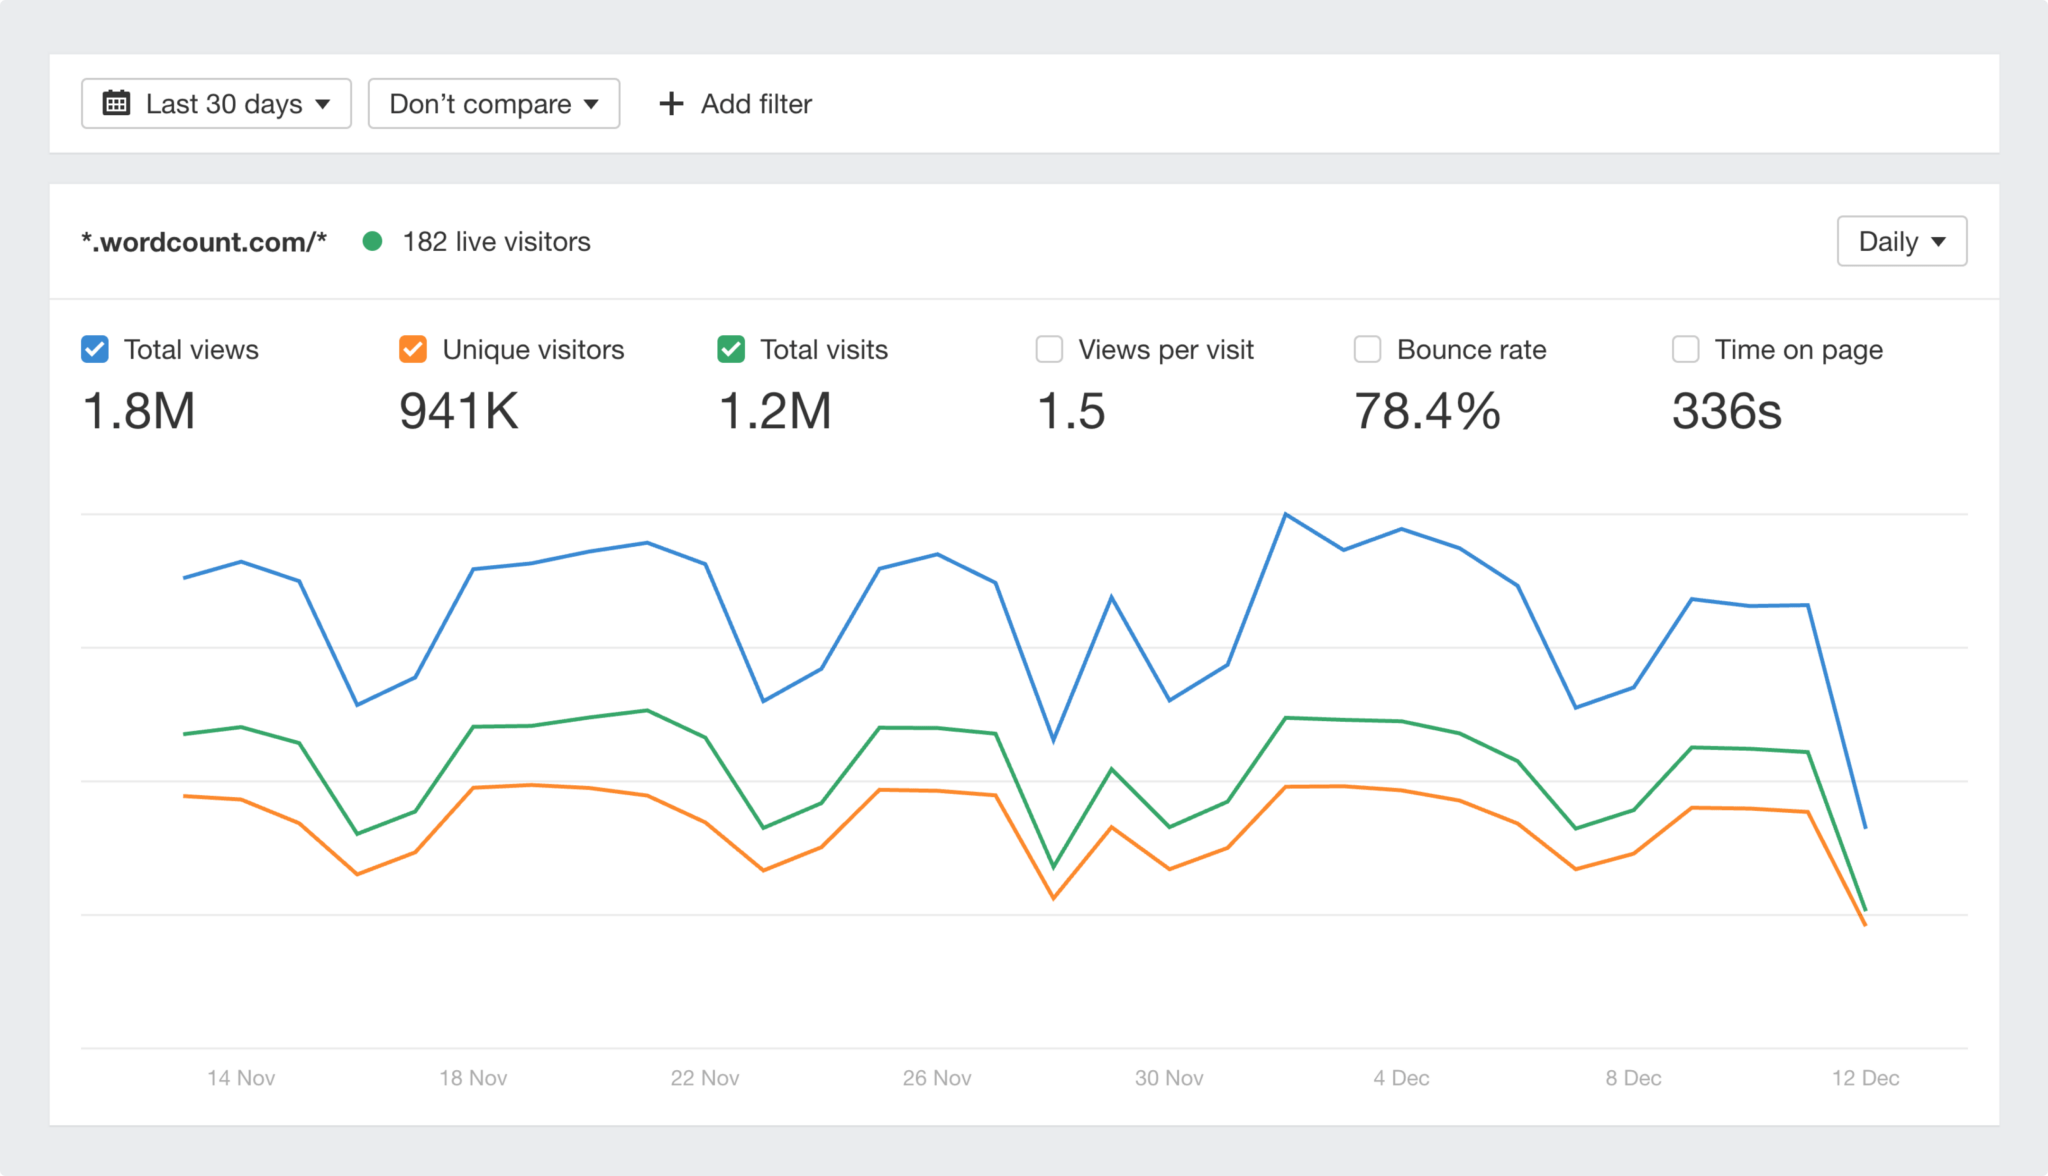This screenshot has height=1176, width=2048.
Task: Click the plus icon beside Add filter
Action: 671,103
